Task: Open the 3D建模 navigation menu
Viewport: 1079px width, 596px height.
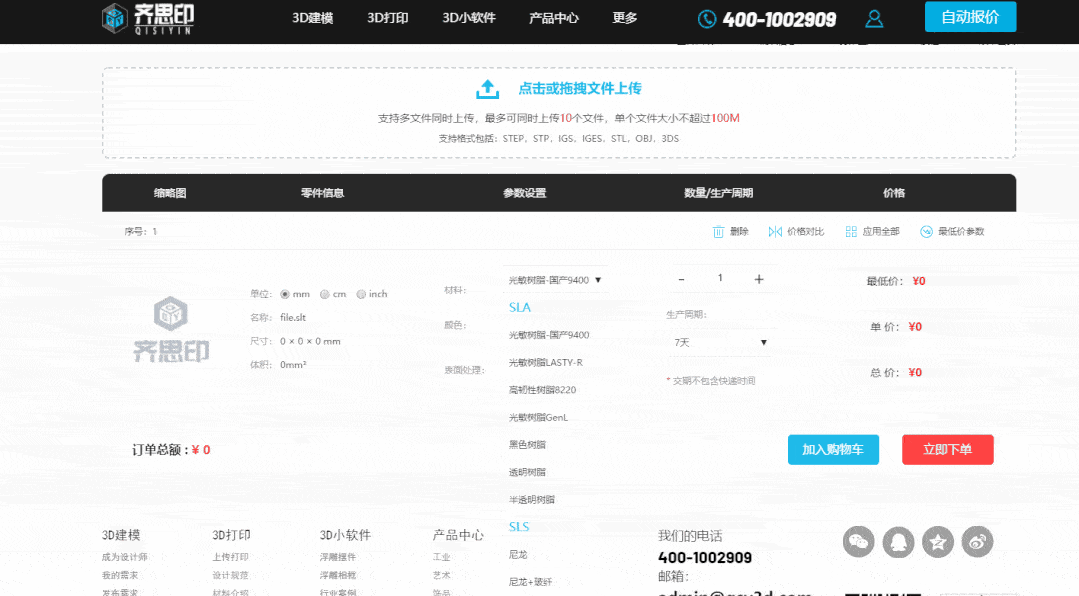Action: click(x=312, y=18)
